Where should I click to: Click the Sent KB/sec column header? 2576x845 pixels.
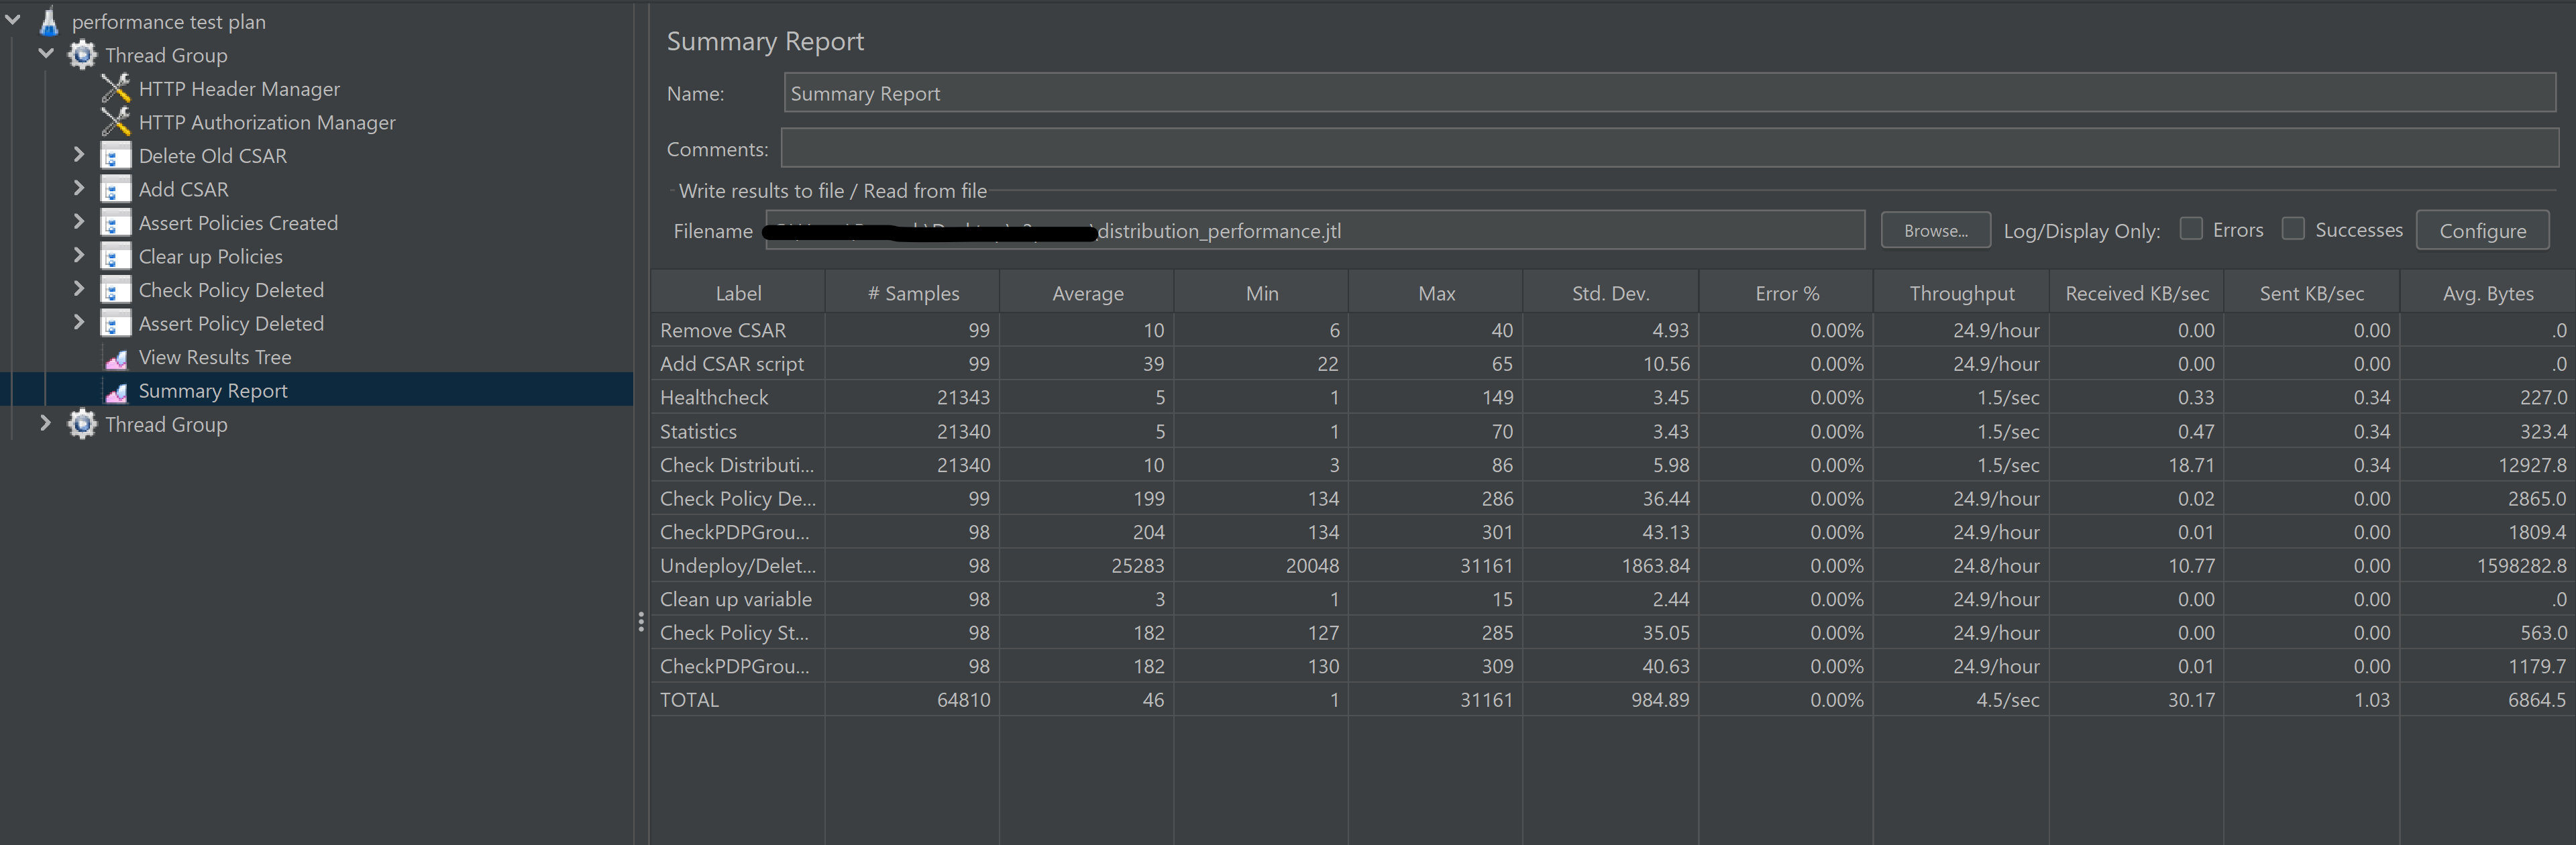pos(2311,293)
